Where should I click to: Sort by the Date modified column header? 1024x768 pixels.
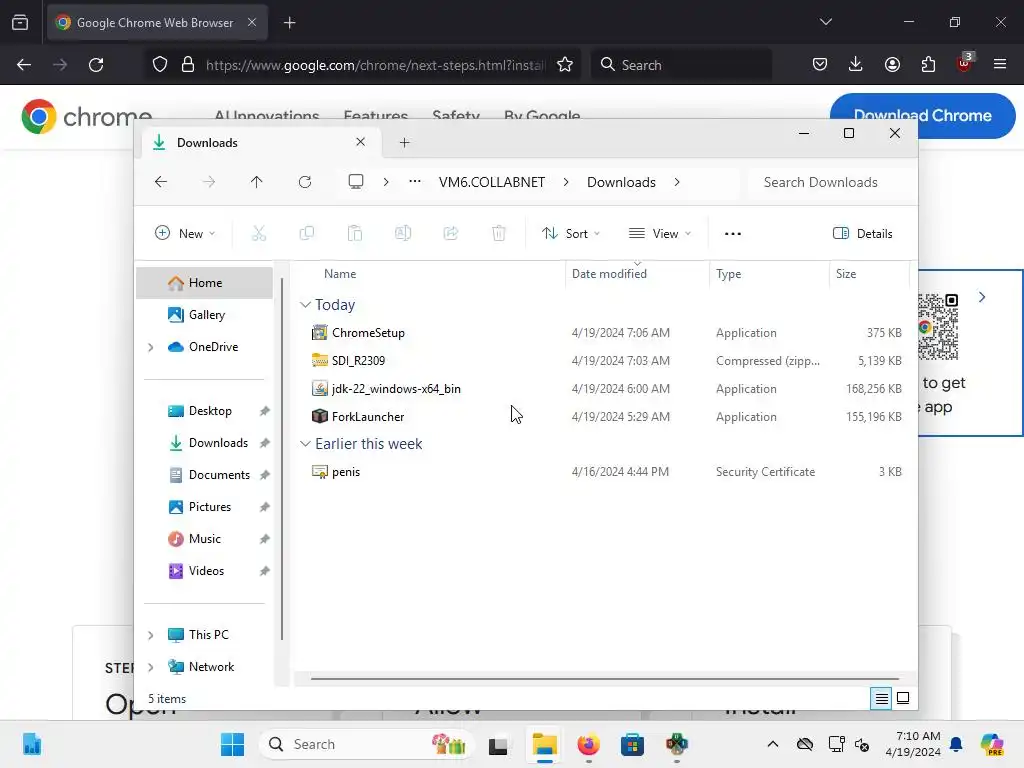point(609,274)
